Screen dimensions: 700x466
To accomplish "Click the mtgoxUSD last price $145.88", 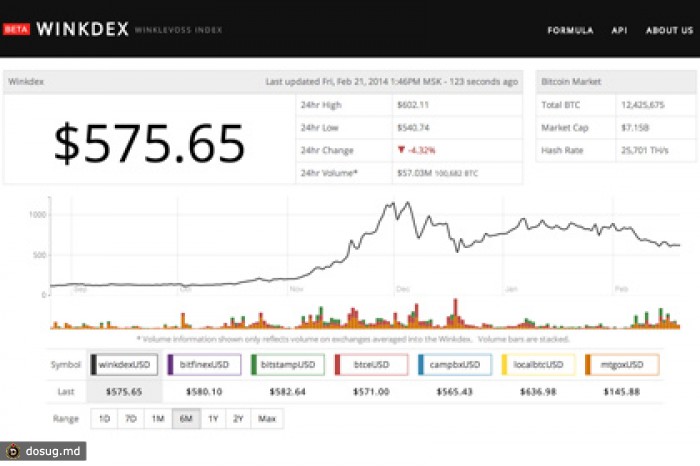I will tap(621, 392).
